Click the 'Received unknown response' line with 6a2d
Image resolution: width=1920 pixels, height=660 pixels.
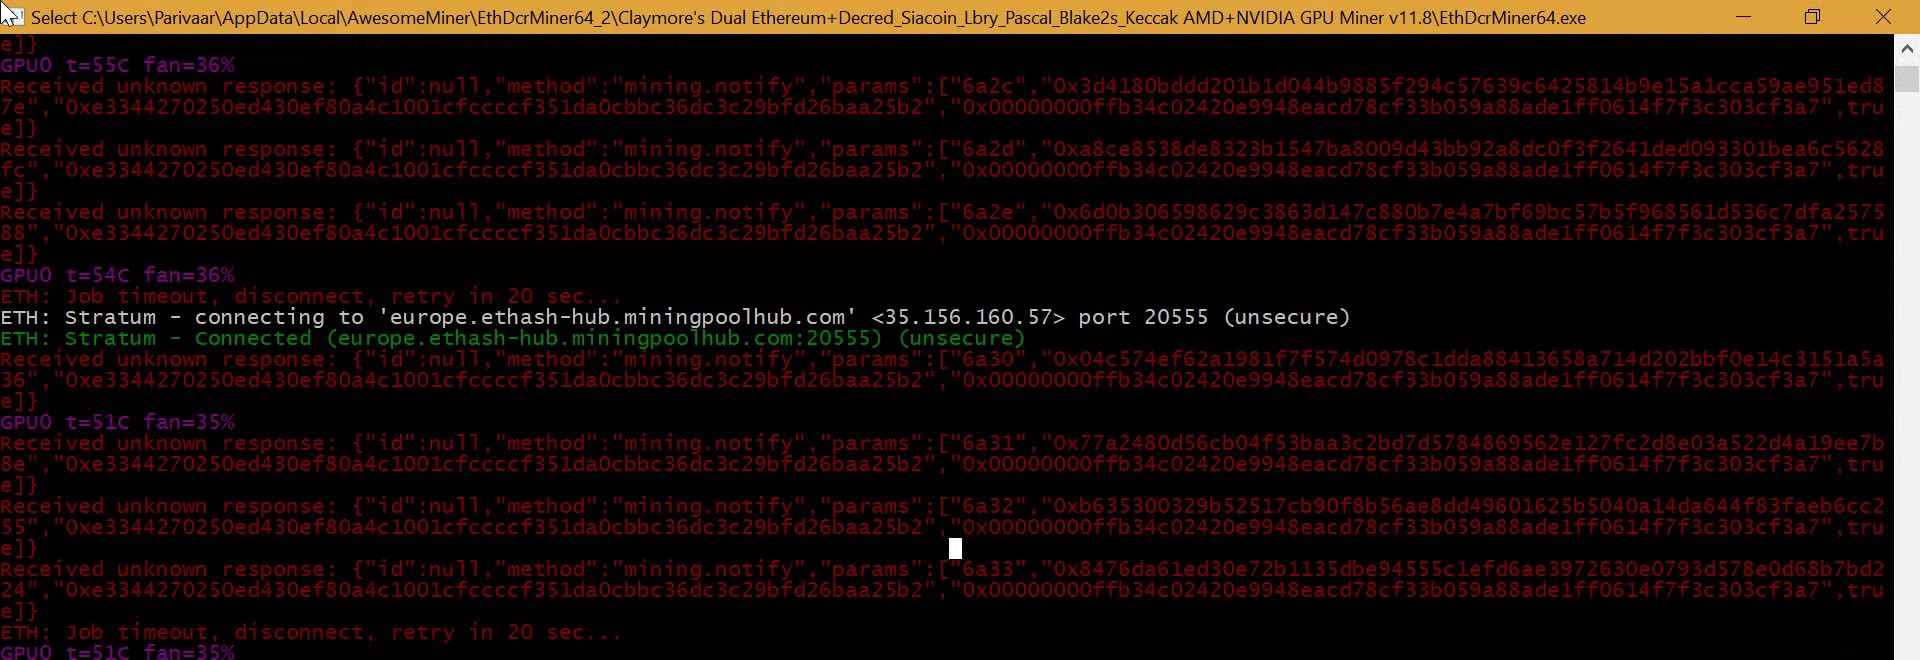point(942,149)
